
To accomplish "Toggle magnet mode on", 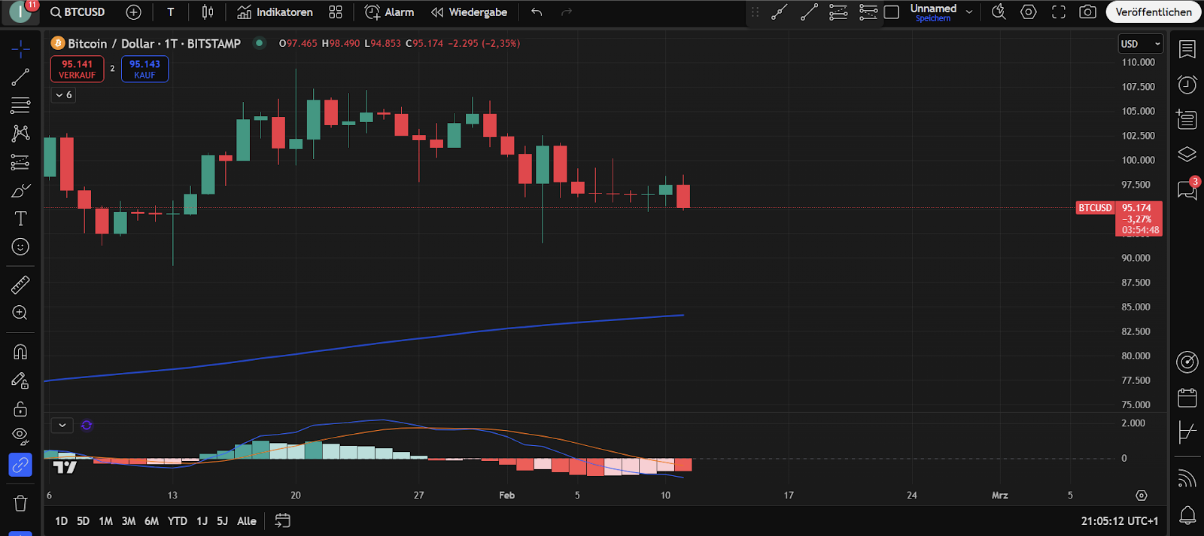I will coord(20,352).
